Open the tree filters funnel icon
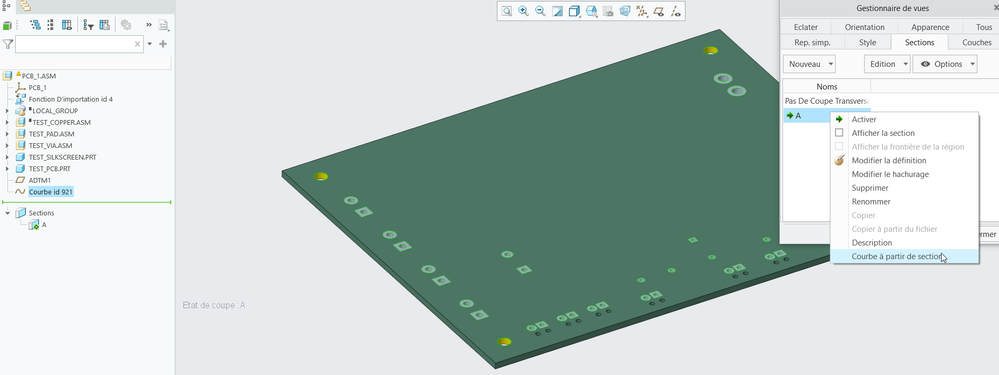 [89, 25]
